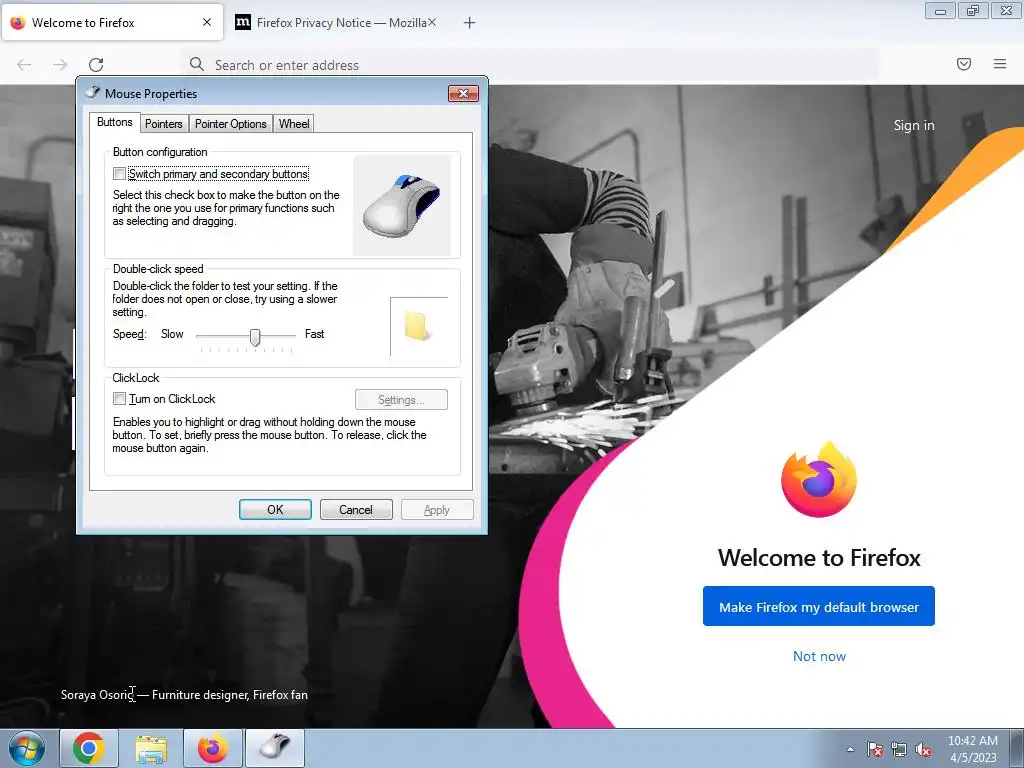Click the test folder icon
The width and height of the screenshot is (1024, 768).
point(416,326)
